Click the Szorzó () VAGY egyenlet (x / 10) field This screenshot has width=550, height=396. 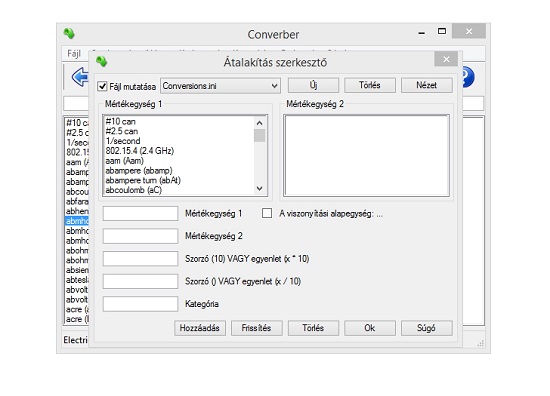140,281
